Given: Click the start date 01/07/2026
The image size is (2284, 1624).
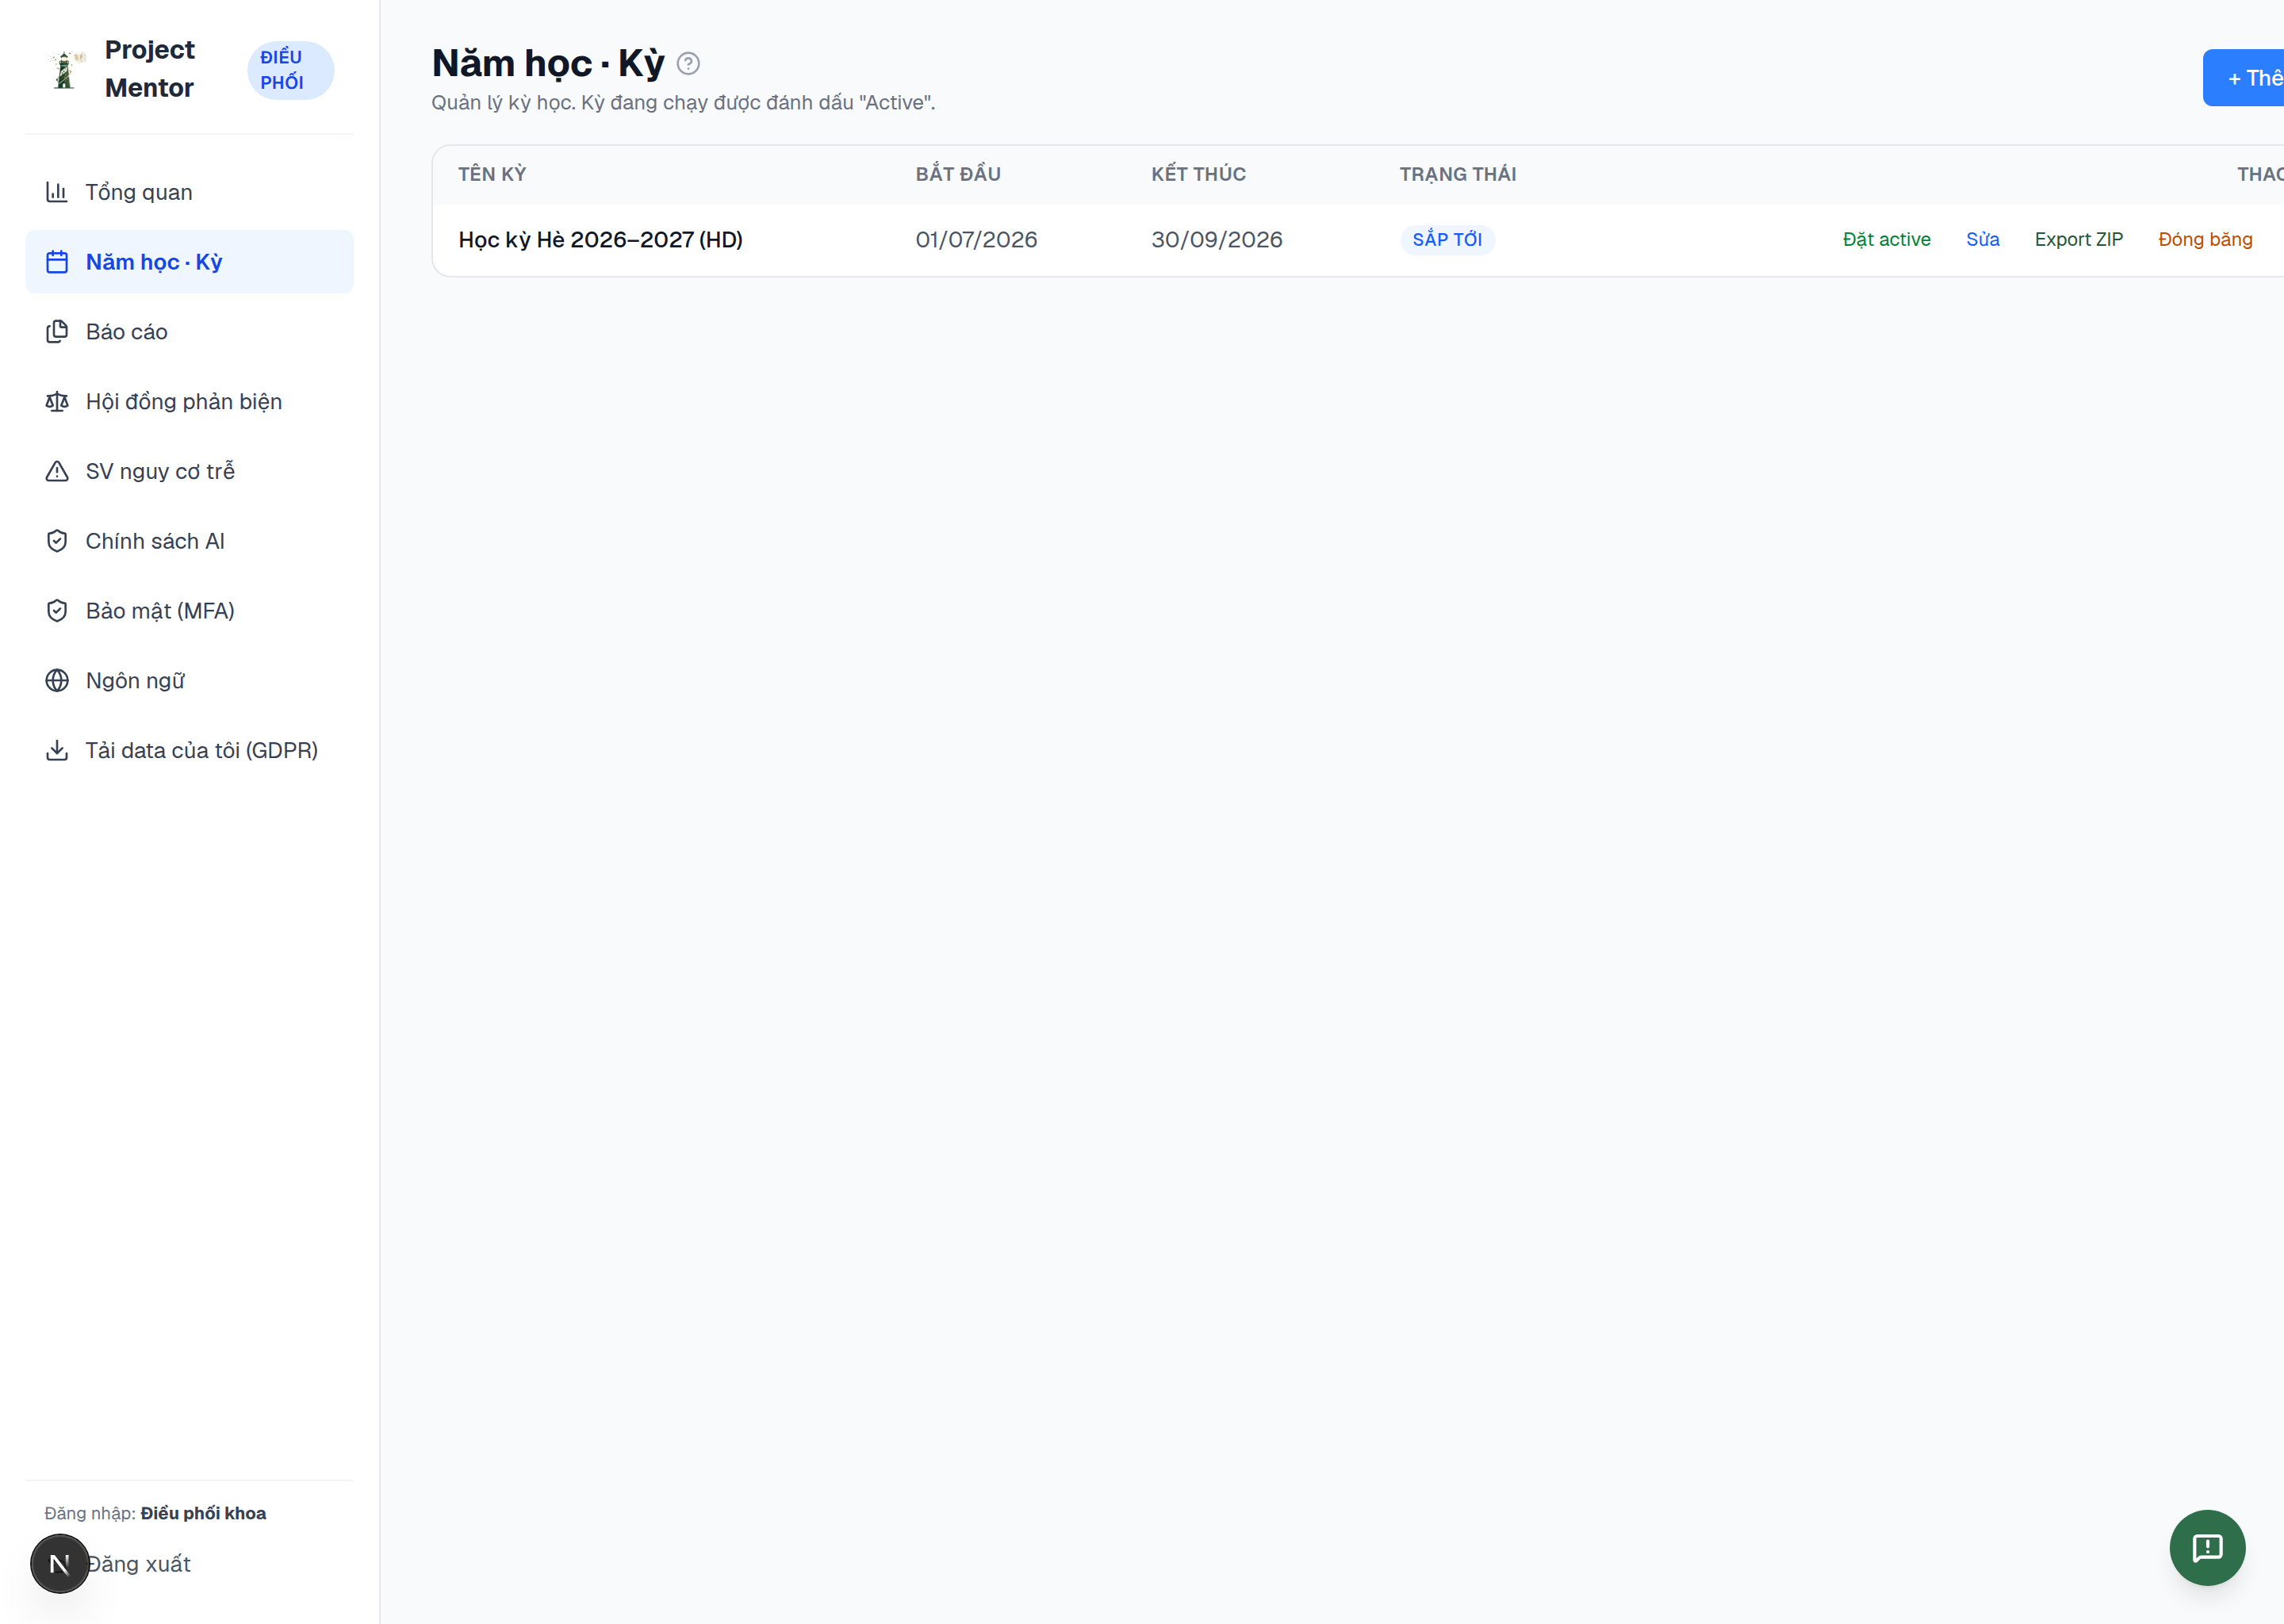Looking at the screenshot, I should (976, 240).
